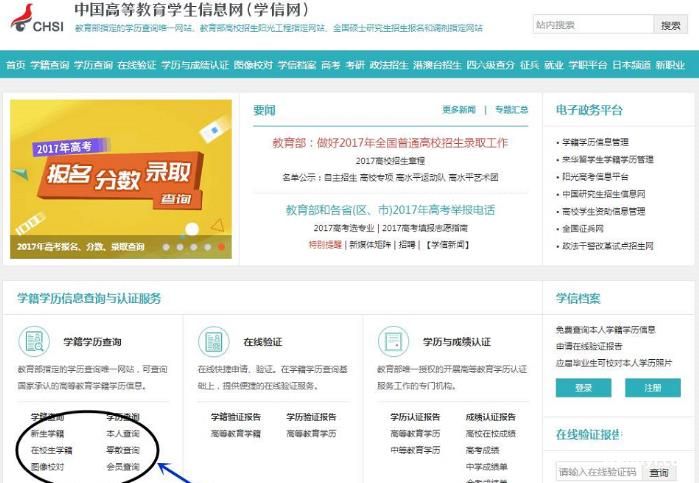Focus the 请输入在线验证码 field

point(599,472)
